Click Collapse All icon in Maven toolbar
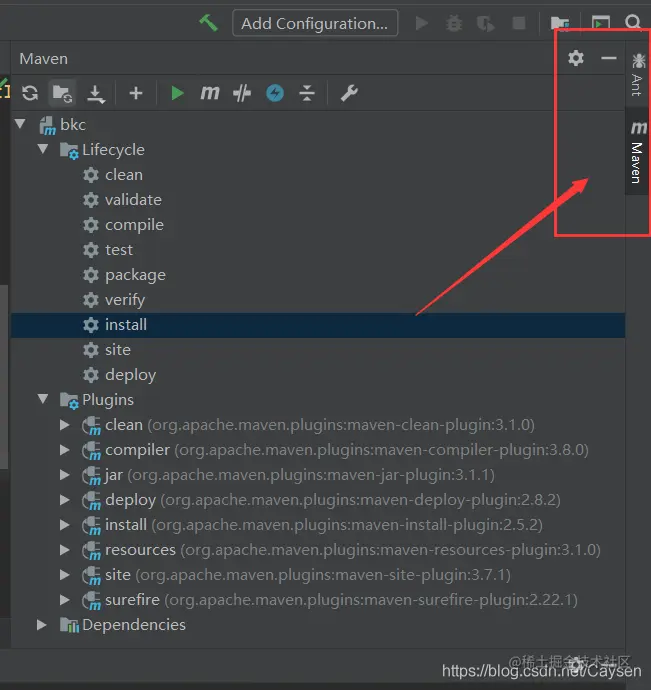The image size is (651, 690). tap(307, 93)
